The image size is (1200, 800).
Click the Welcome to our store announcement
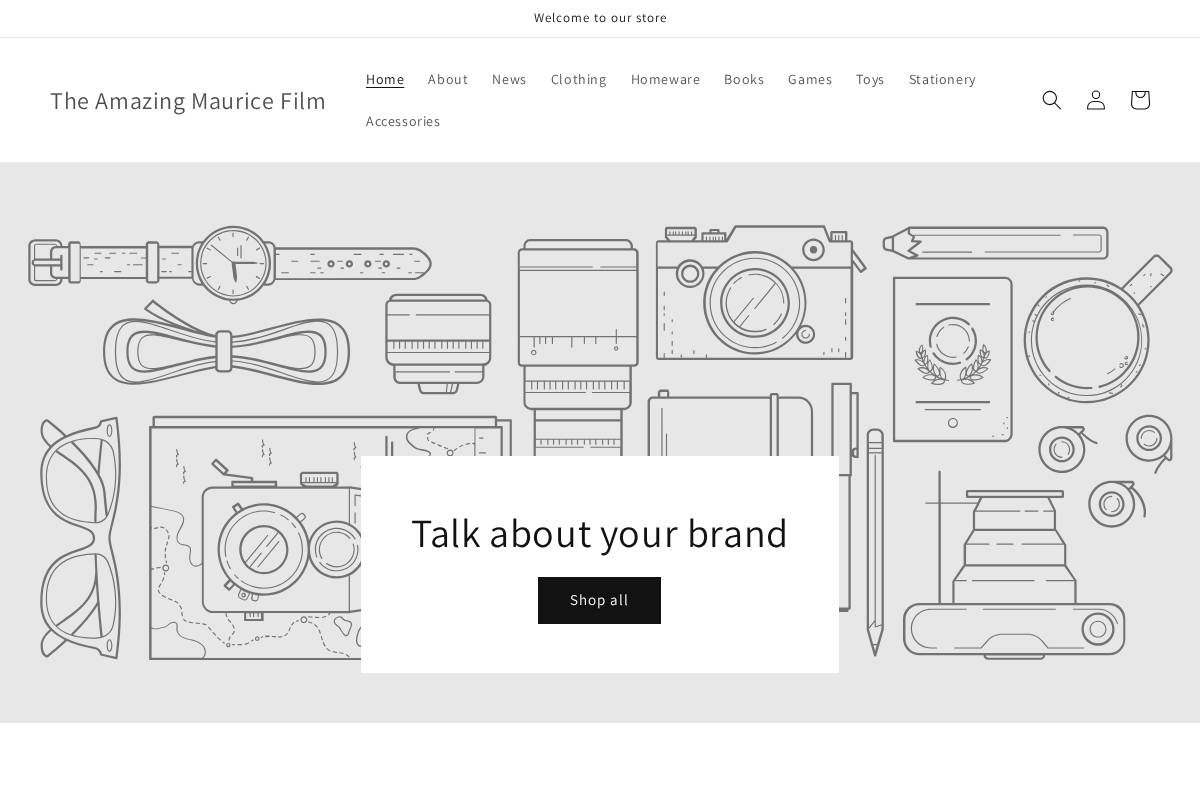click(x=600, y=18)
